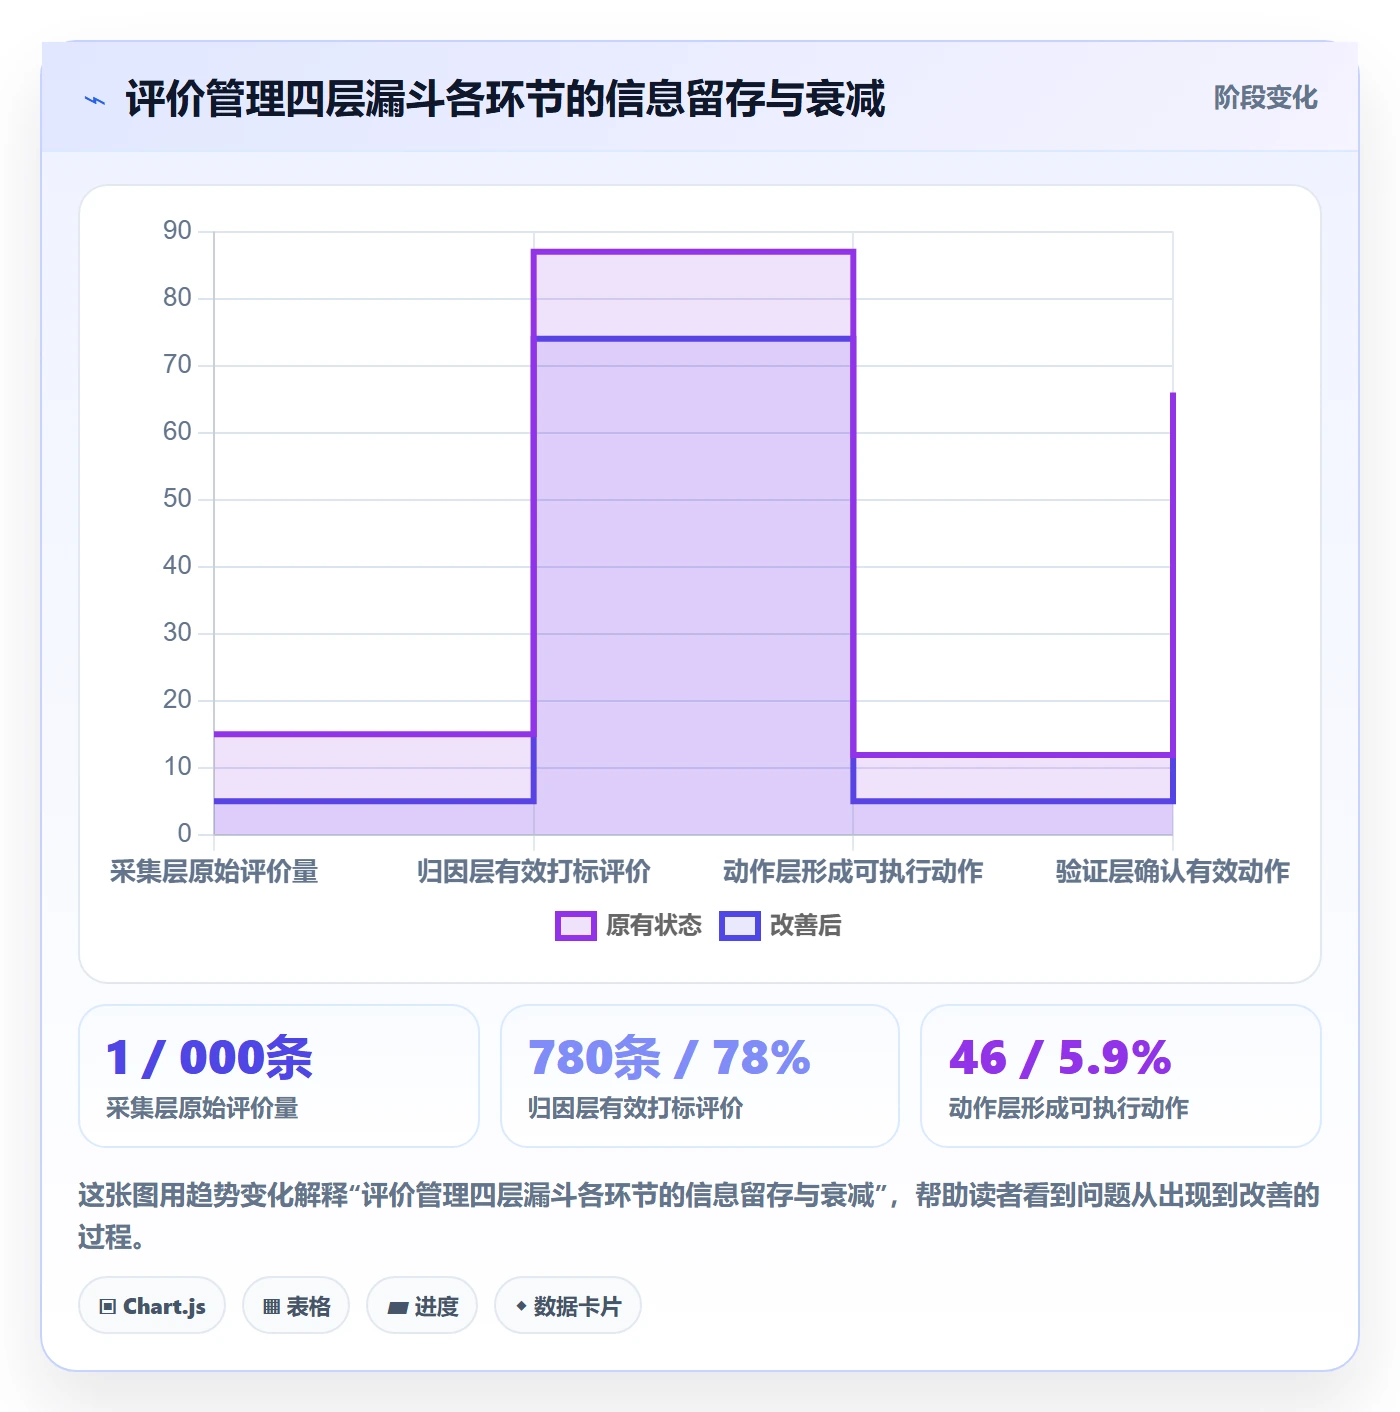Click the card caption 归因层有效打标评价

(635, 1108)
